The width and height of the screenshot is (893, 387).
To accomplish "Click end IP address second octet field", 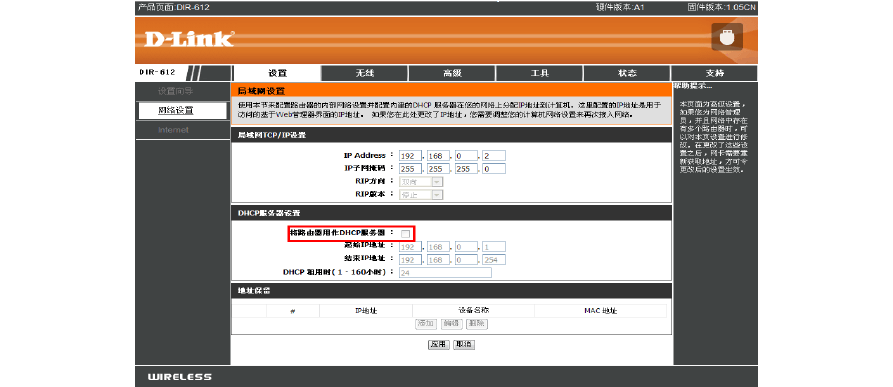I will tap(439, 260).
